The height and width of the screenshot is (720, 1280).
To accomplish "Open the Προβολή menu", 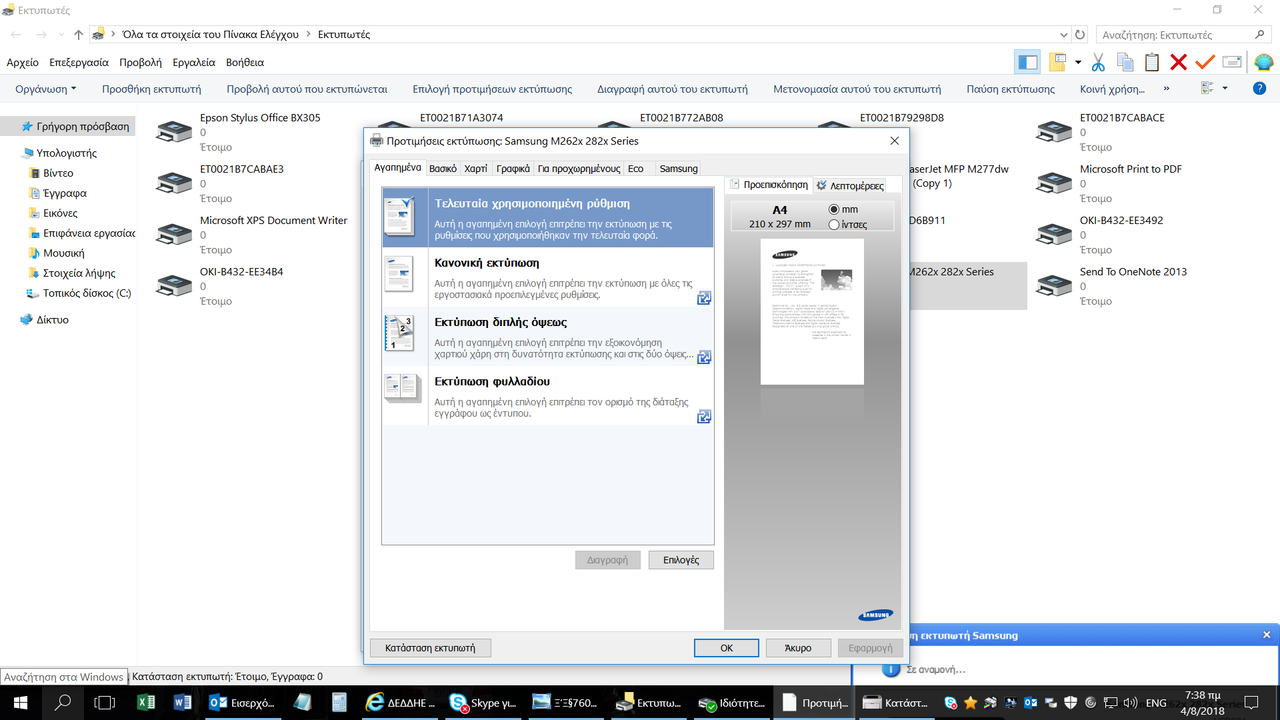I will (x=140, y=62).
